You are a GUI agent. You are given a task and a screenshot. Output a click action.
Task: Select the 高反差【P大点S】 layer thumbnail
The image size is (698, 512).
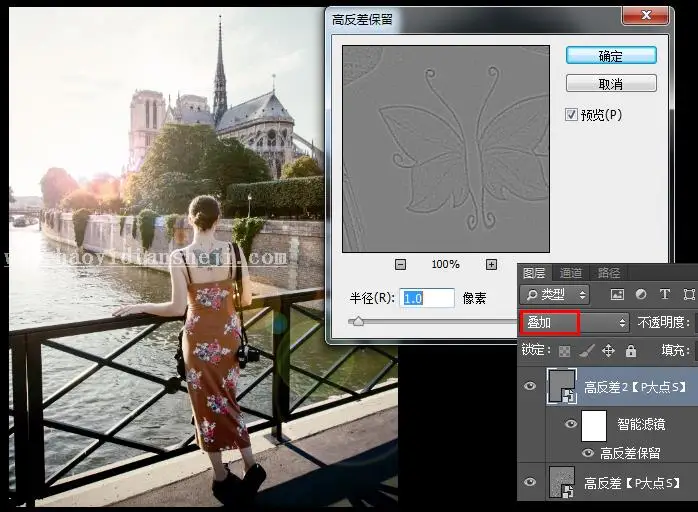(562, 482)
